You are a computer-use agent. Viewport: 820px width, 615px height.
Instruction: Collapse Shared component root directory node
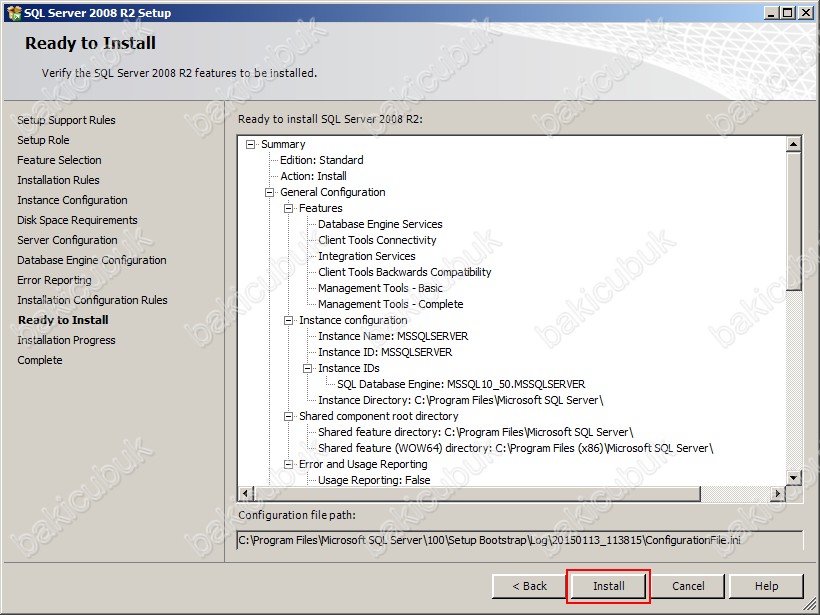pos(289,416)
